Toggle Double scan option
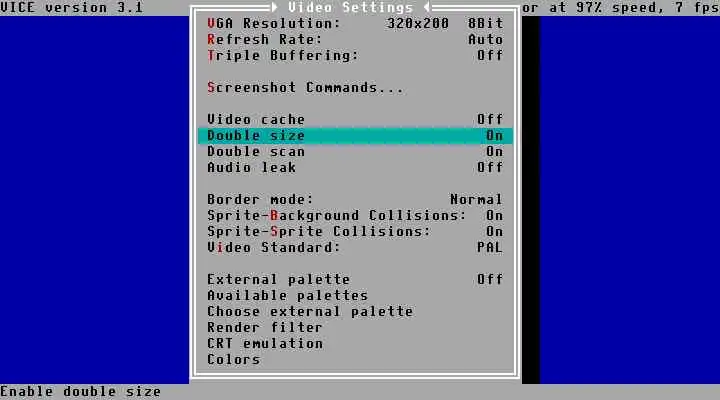 [x=355, y=152]
